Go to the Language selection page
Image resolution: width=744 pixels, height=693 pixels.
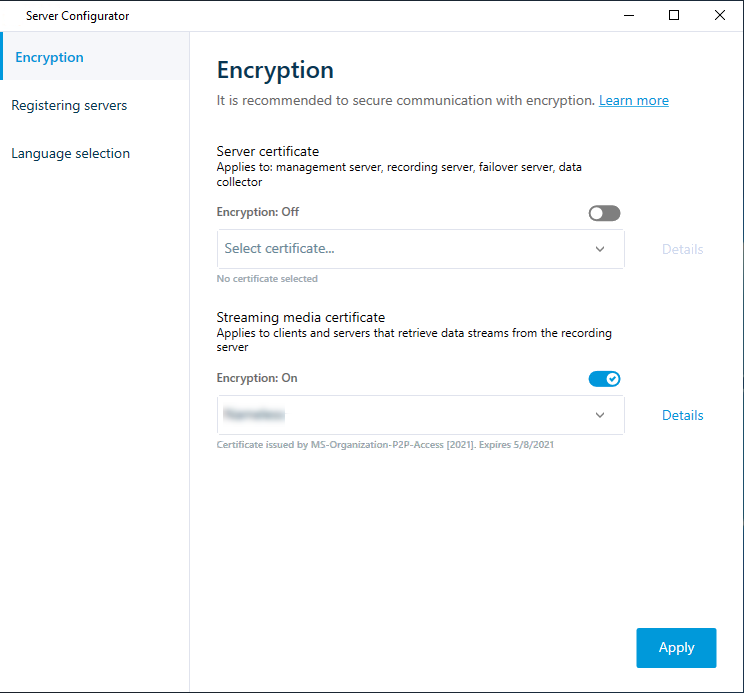pos(71,153)
